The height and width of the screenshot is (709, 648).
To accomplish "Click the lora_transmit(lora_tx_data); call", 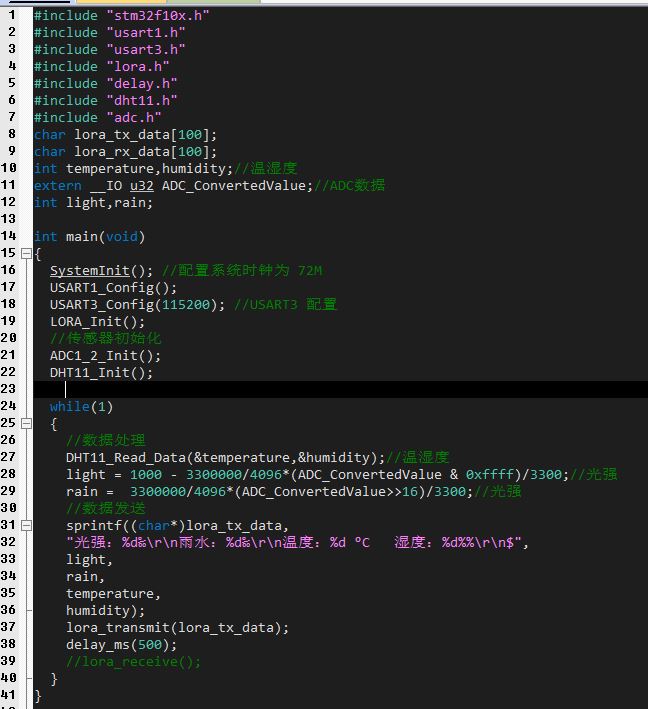I will pyautogui.click(x=177, y=628).
